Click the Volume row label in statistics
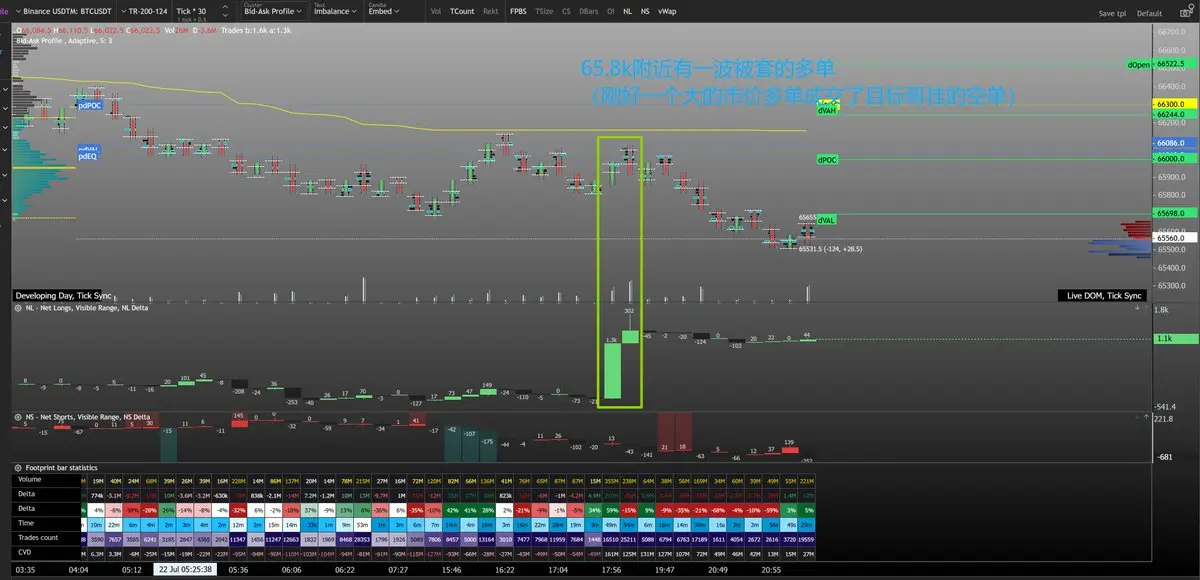 30,480
